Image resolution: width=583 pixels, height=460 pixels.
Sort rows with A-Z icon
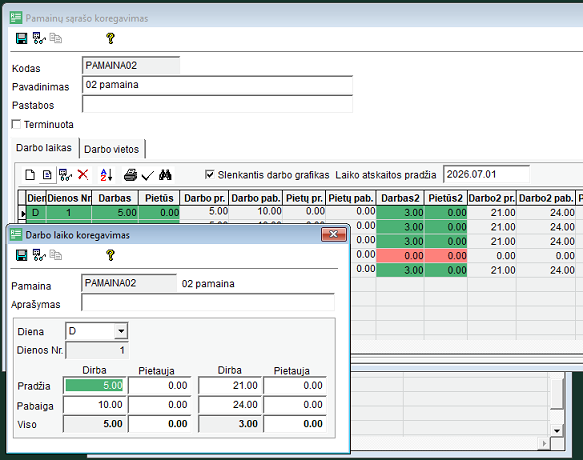pyautogui.click(x=106, y=175)
